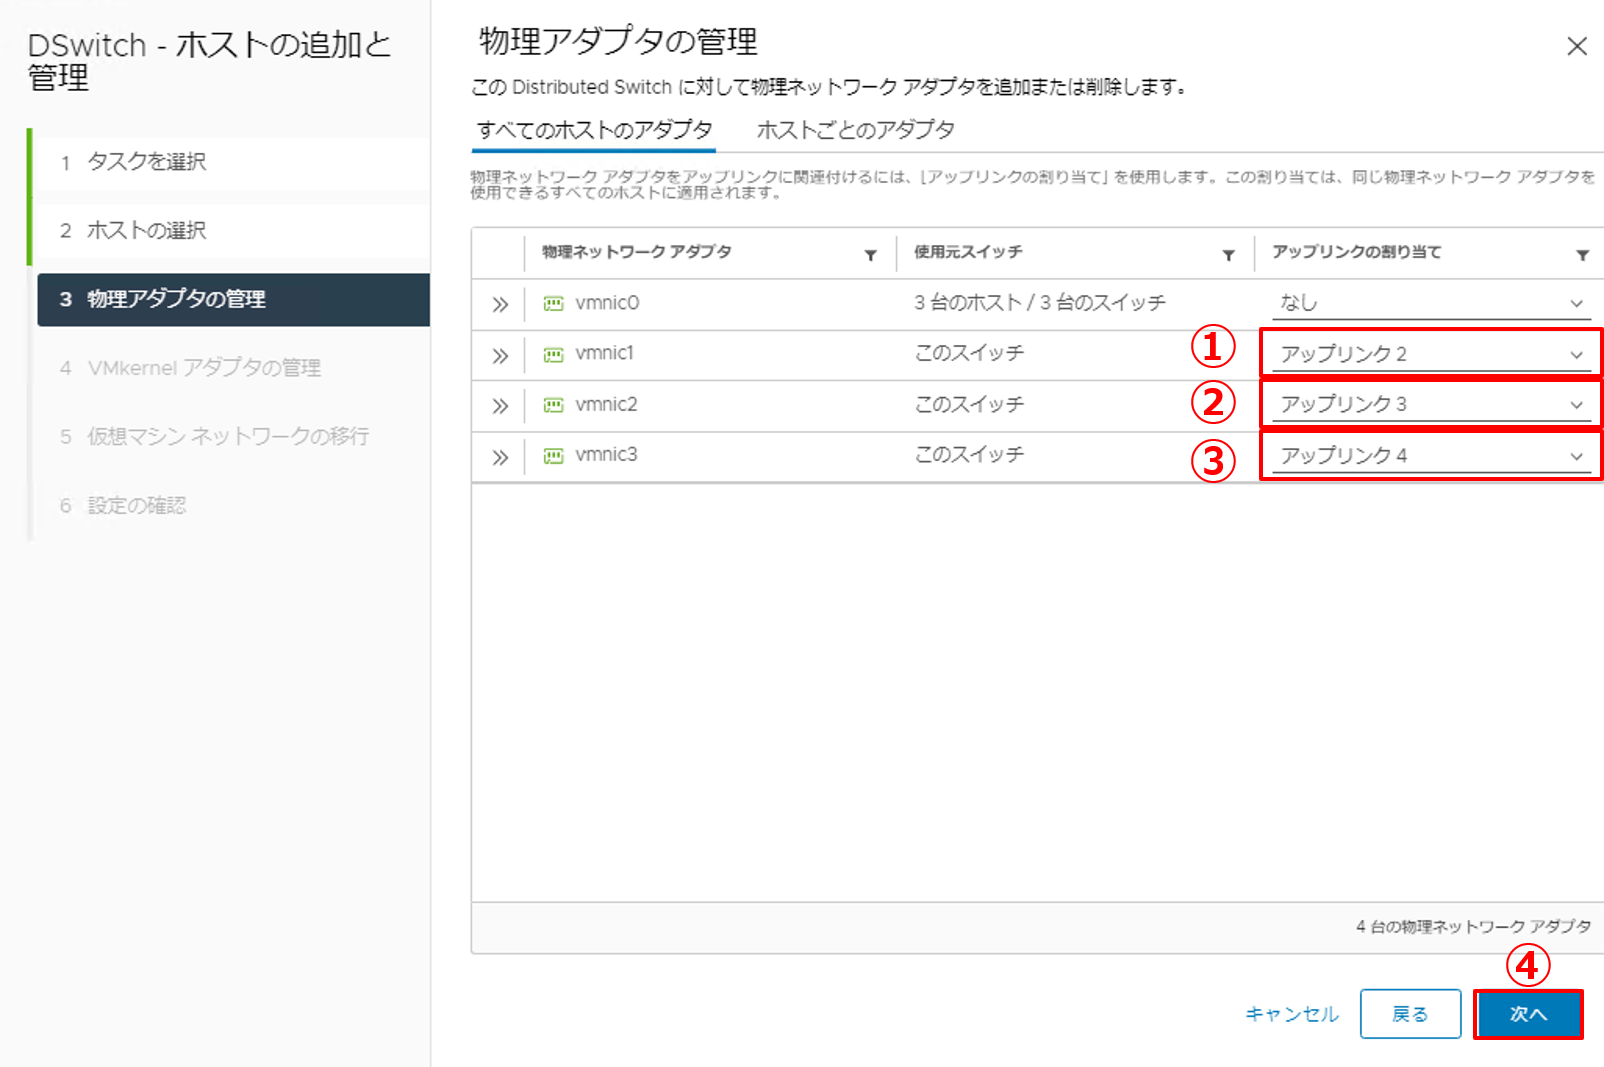Viewport: 1604px width, 1067px height.
Task: Click the 戻る button
Action: point(1410,1014)
